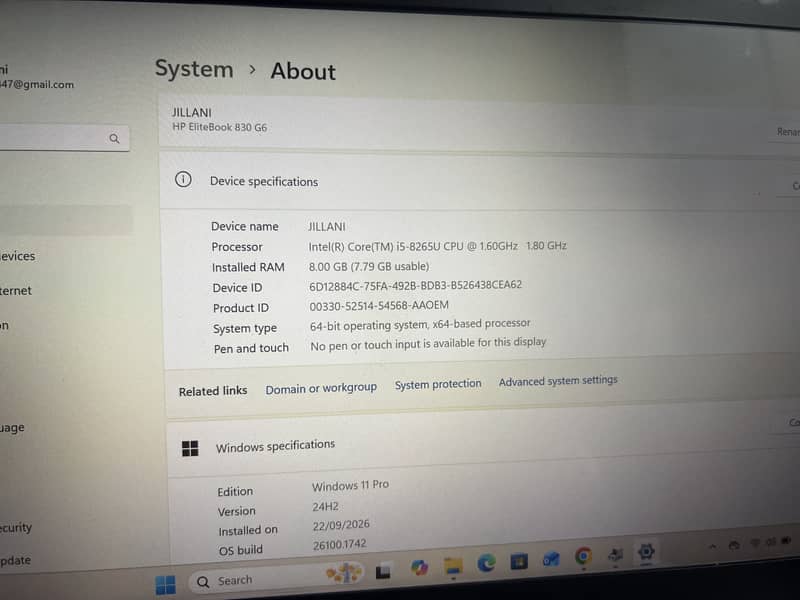Select the devices item in sidebar
The height and width of the screenshot is (600, 800).
point(17,256)
